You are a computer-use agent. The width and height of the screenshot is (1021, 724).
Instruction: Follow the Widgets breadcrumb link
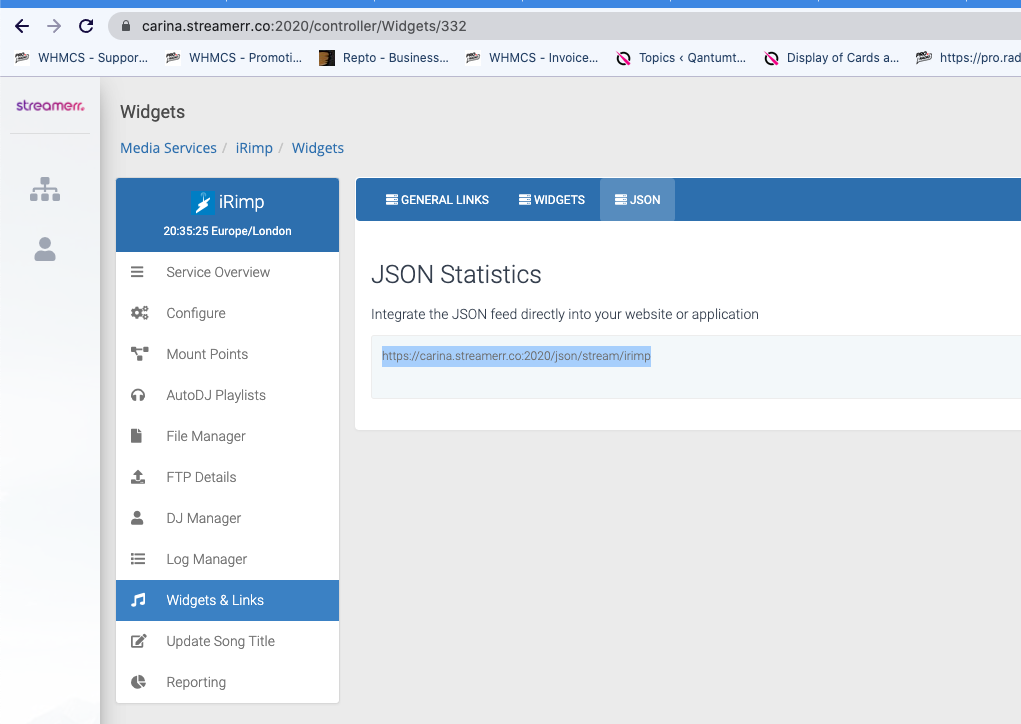[318, 148]
